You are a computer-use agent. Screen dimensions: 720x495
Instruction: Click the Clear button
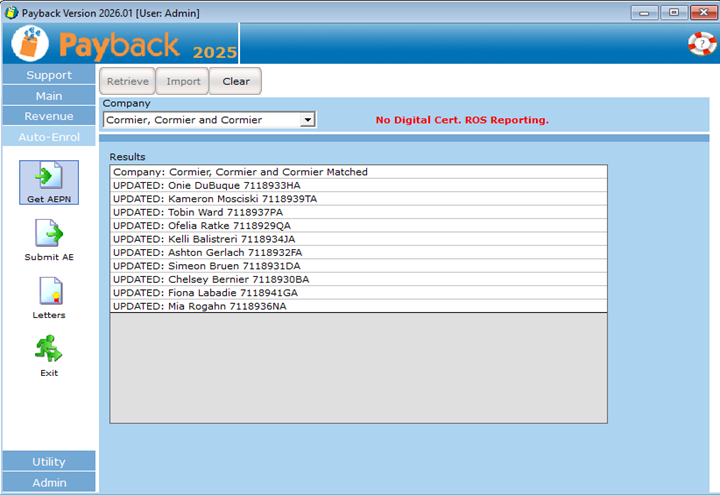point(236,81)
